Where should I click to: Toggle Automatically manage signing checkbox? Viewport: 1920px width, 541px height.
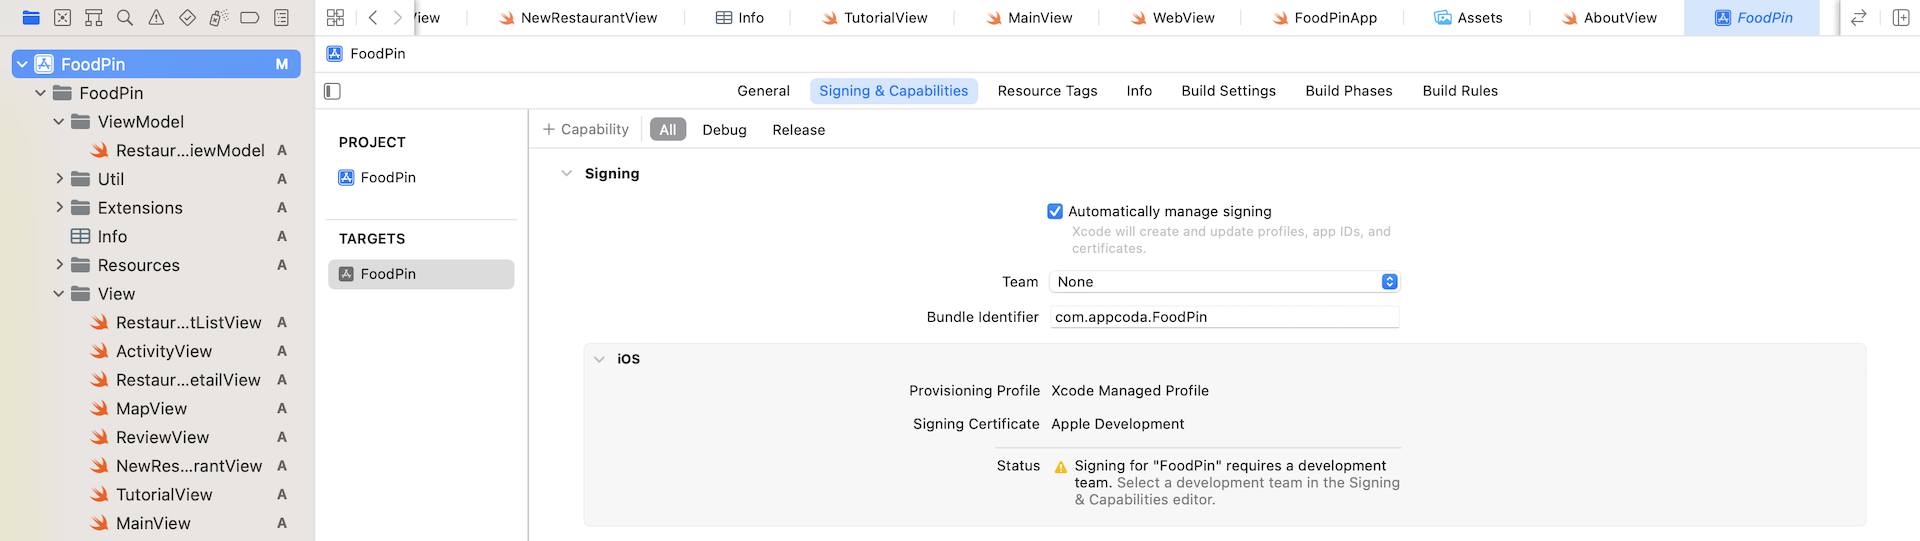(1054, 211)
